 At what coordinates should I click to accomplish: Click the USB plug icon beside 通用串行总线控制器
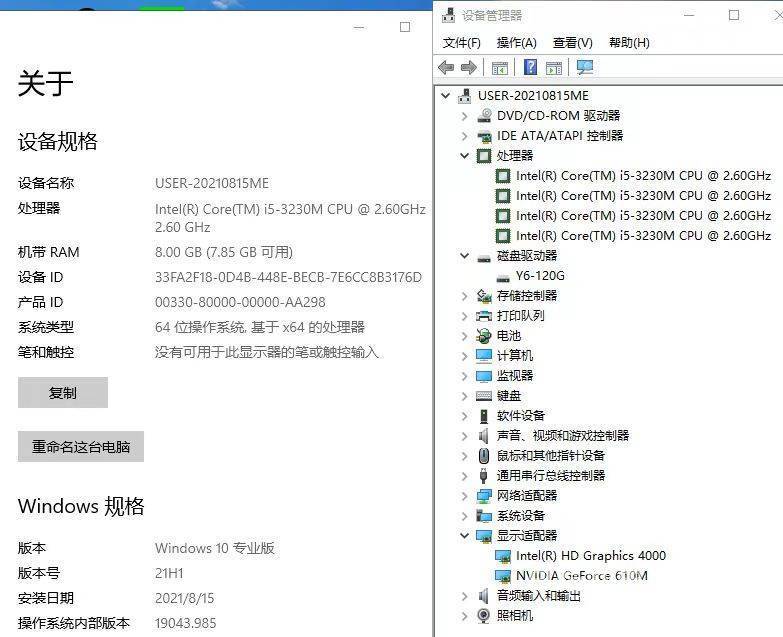(x=483, y=475)
